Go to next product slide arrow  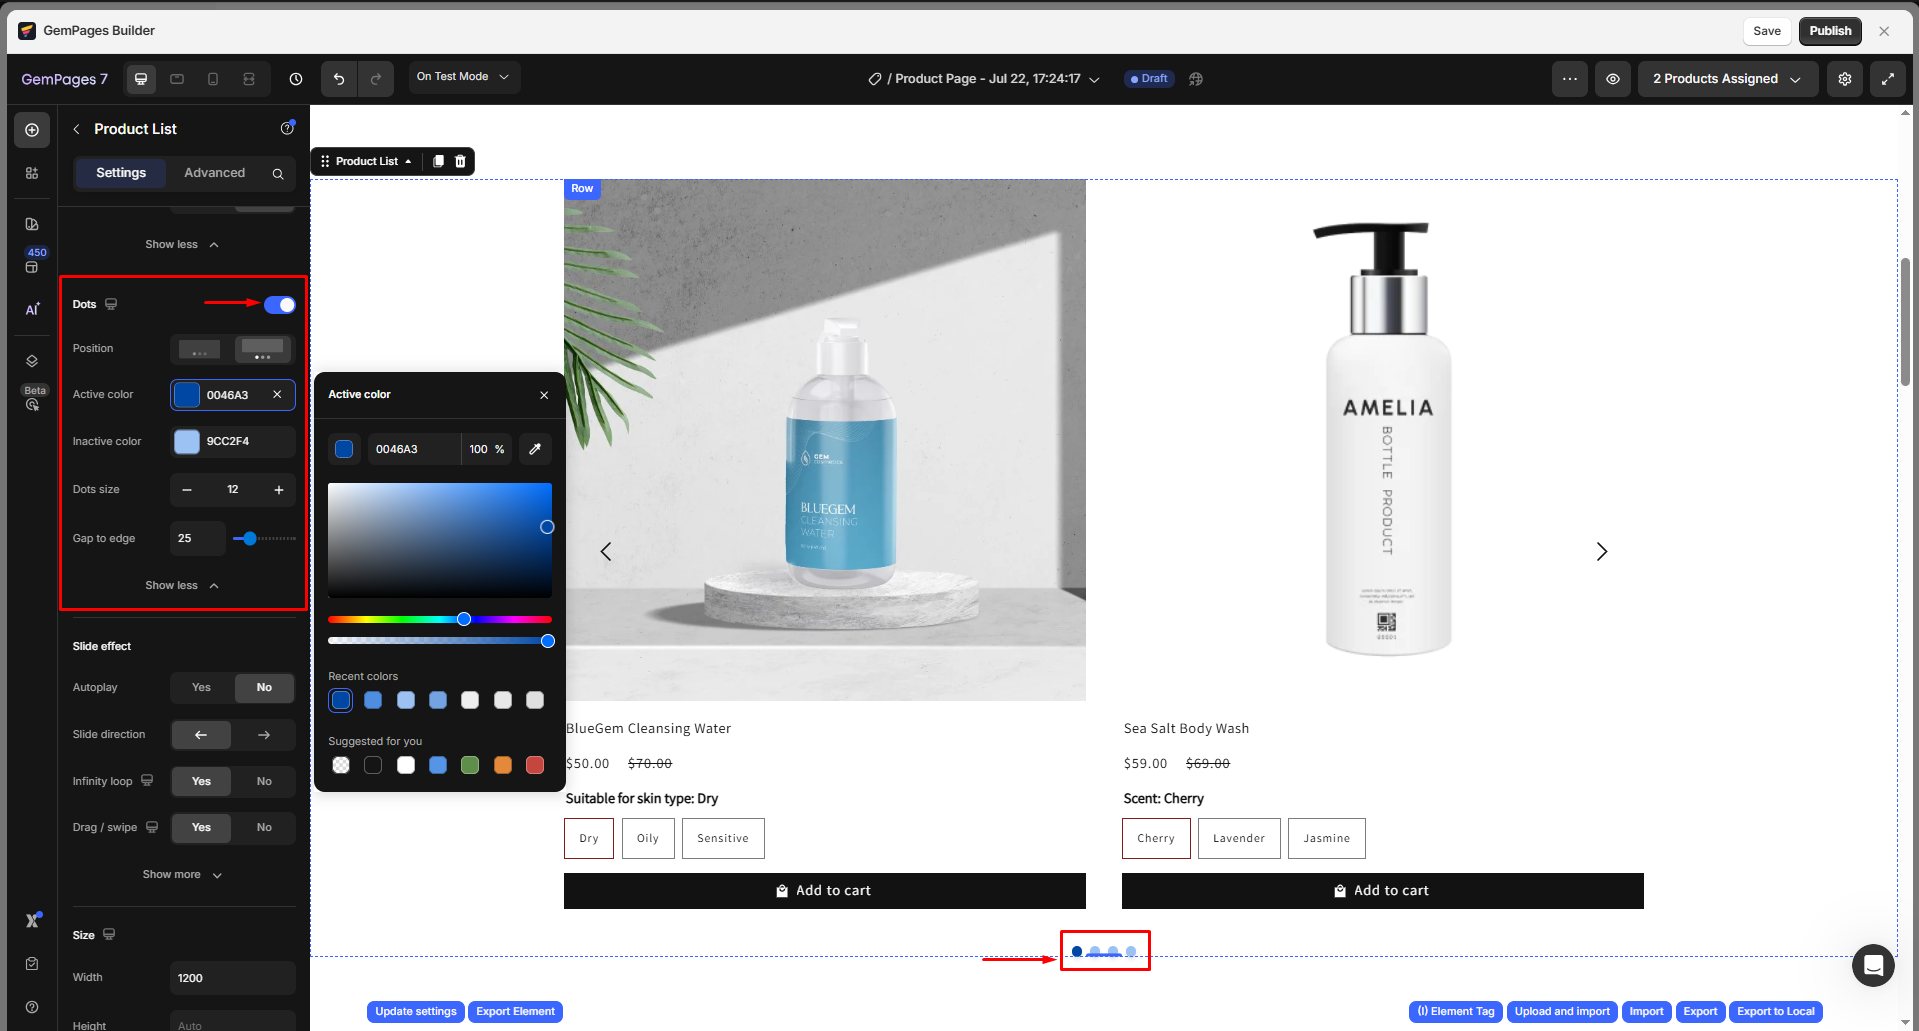coord(1601,552)
